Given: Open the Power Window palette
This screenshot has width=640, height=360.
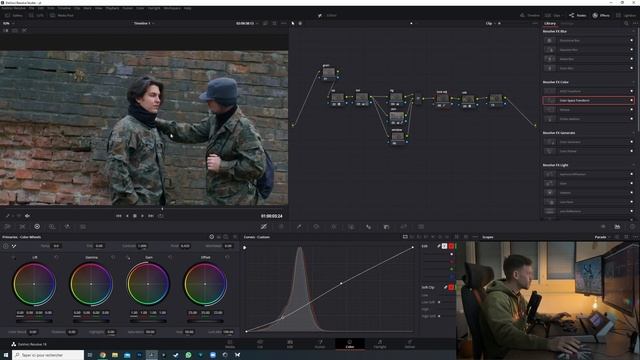Looking at the screenshot, I should [316, 227].
